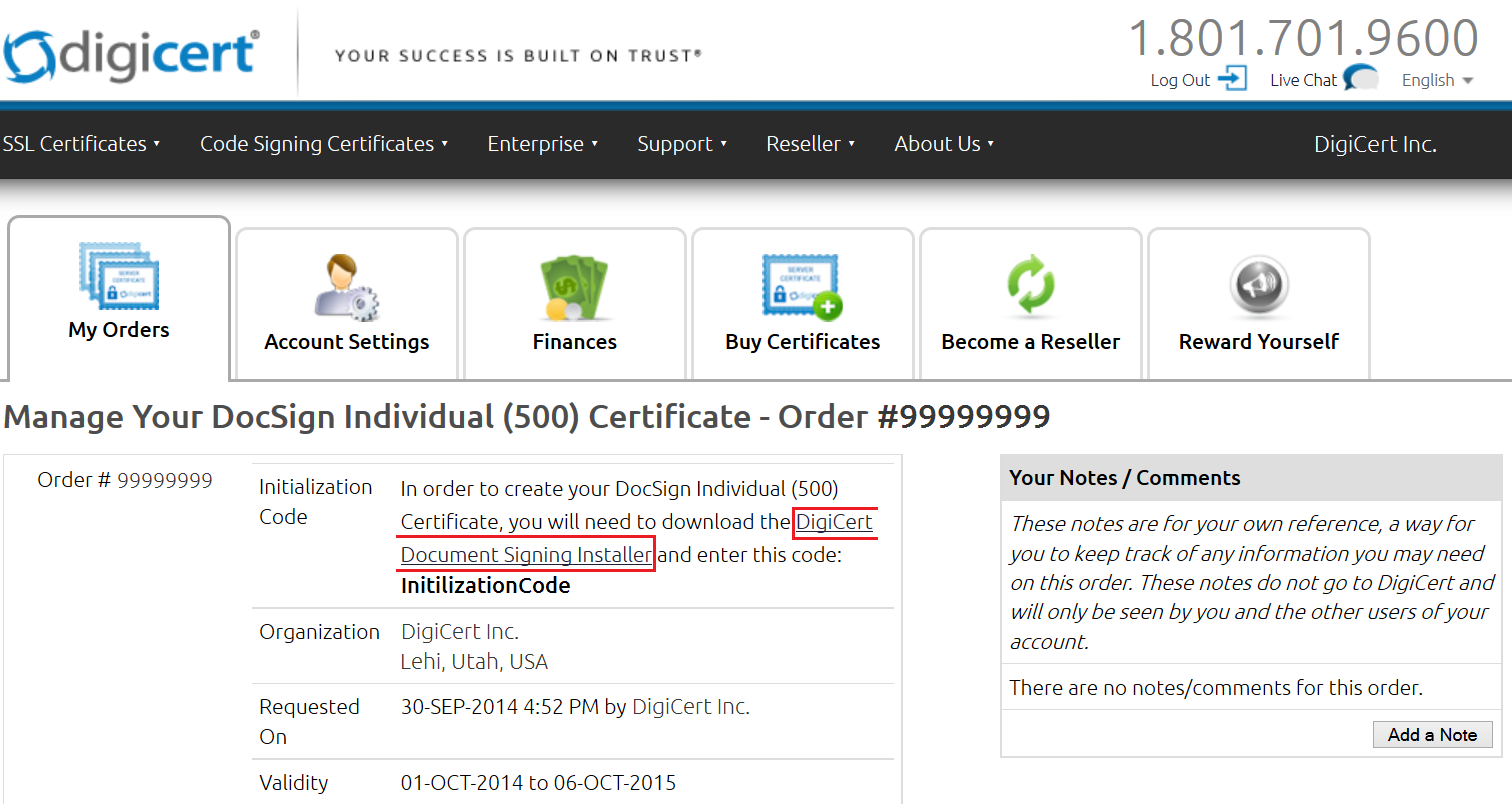Expand the English language dropdown

1437,80
